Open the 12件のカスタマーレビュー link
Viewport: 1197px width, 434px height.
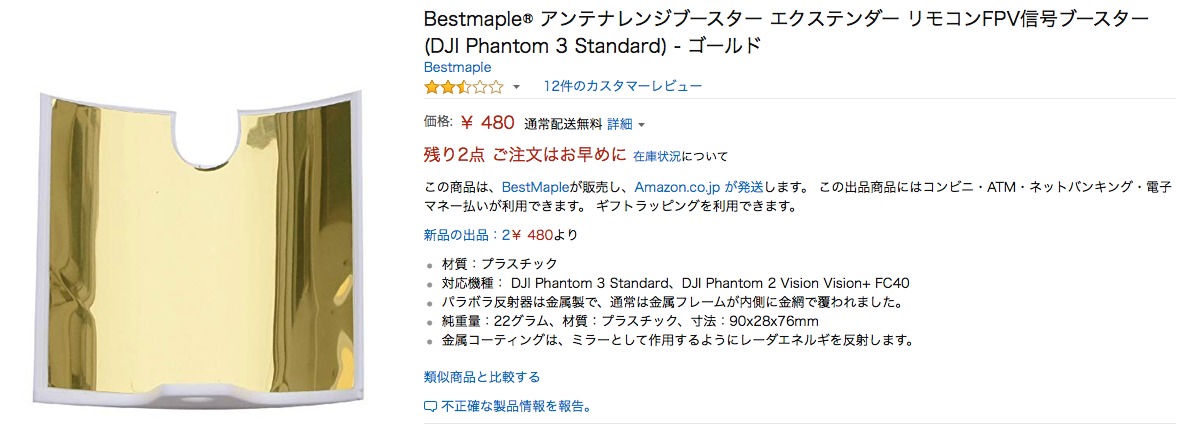click(x=622, y=87)
